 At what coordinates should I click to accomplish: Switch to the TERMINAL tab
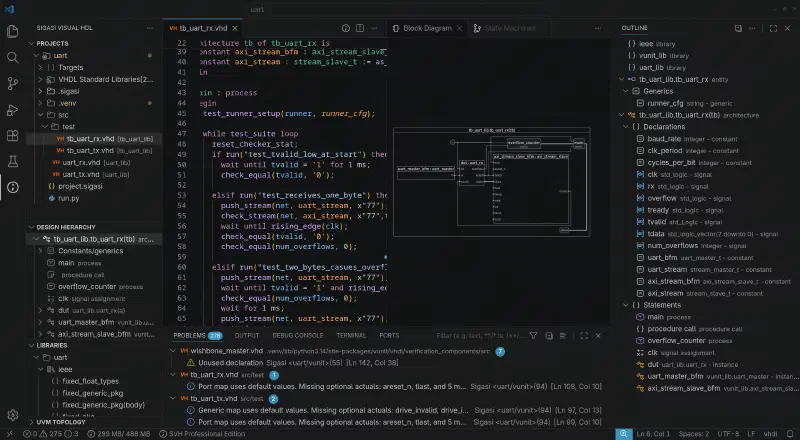click(x=351, y=335)
